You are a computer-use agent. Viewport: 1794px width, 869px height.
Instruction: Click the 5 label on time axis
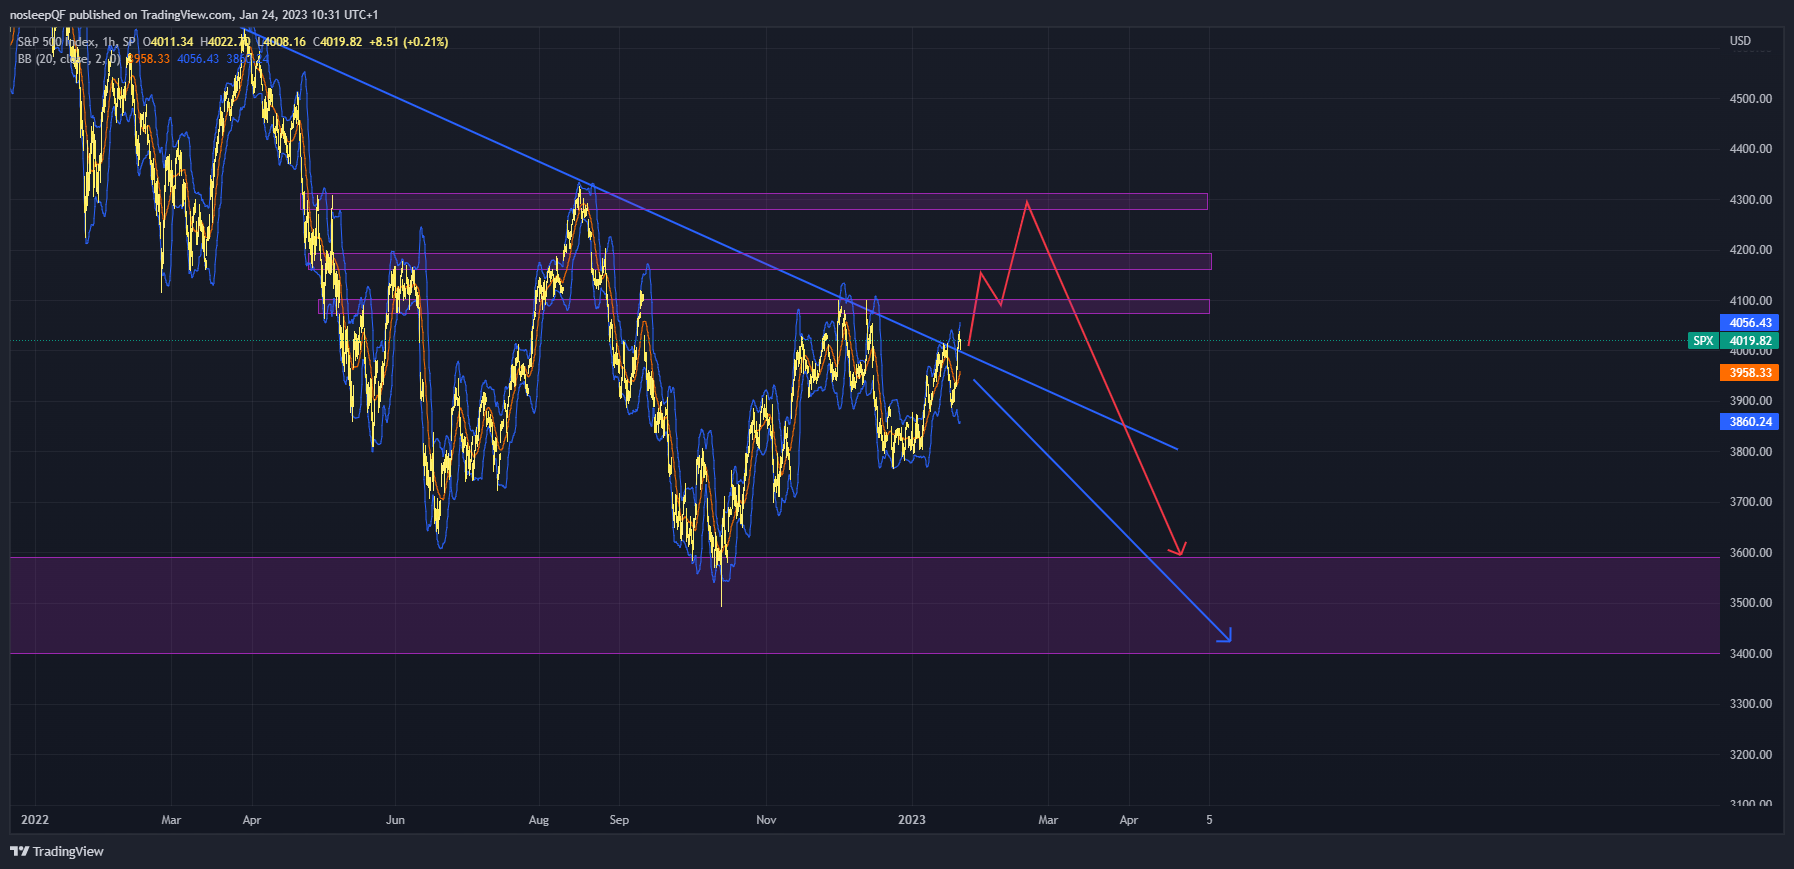[1209, 820]
